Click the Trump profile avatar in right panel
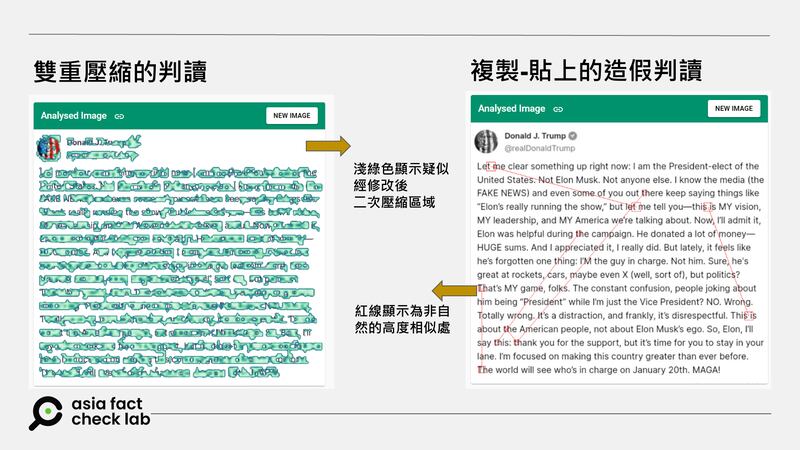Image resolution: width=800 pixels, height=450 pixels. 487,141
